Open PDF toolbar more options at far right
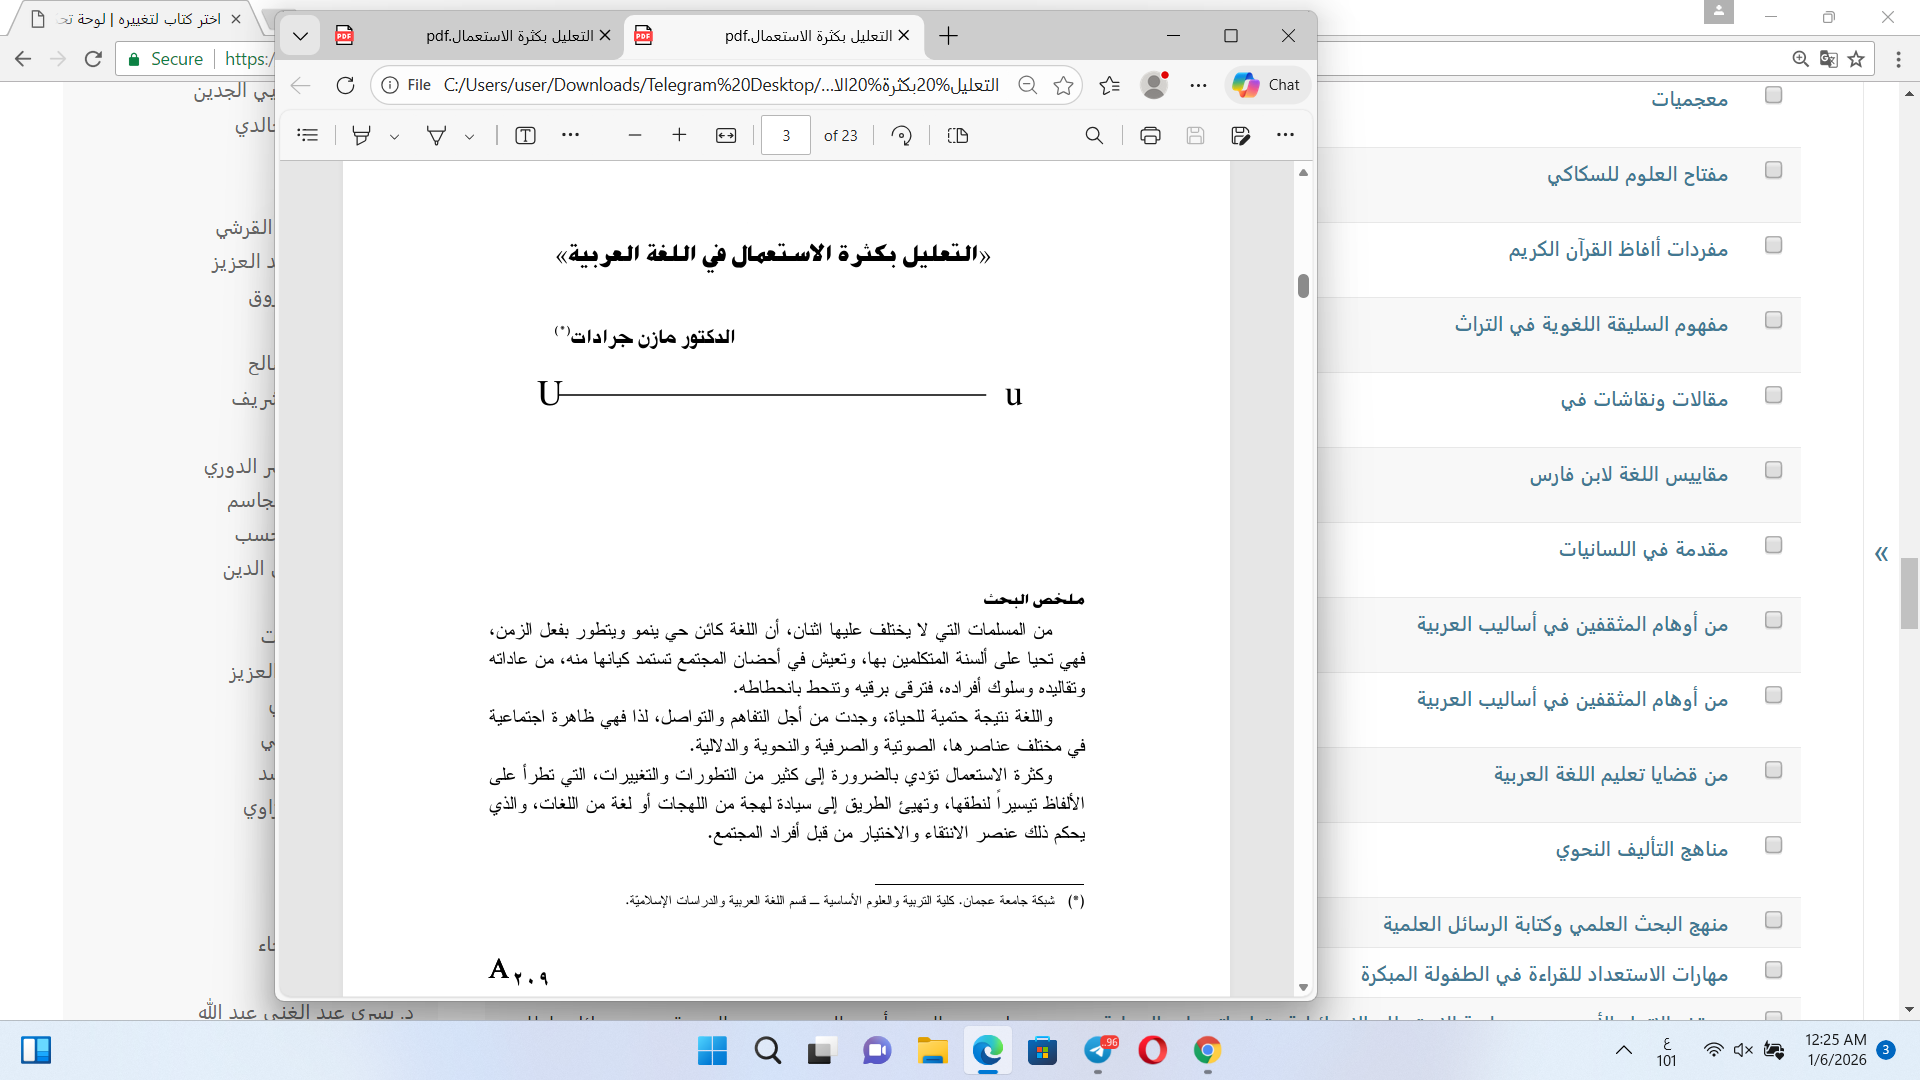Viewport: 1920px width, 1080px height. coord(1285,135)
